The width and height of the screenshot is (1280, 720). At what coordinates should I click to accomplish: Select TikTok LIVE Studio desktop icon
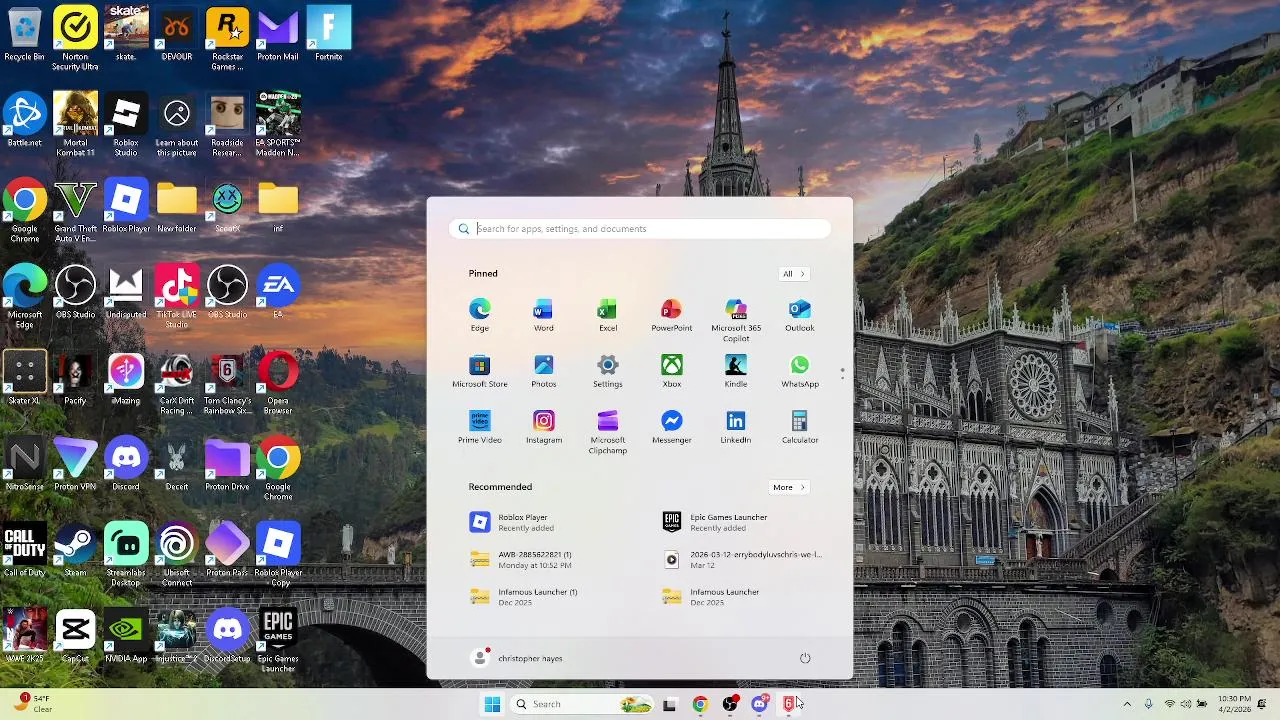(x=176, y=297)
